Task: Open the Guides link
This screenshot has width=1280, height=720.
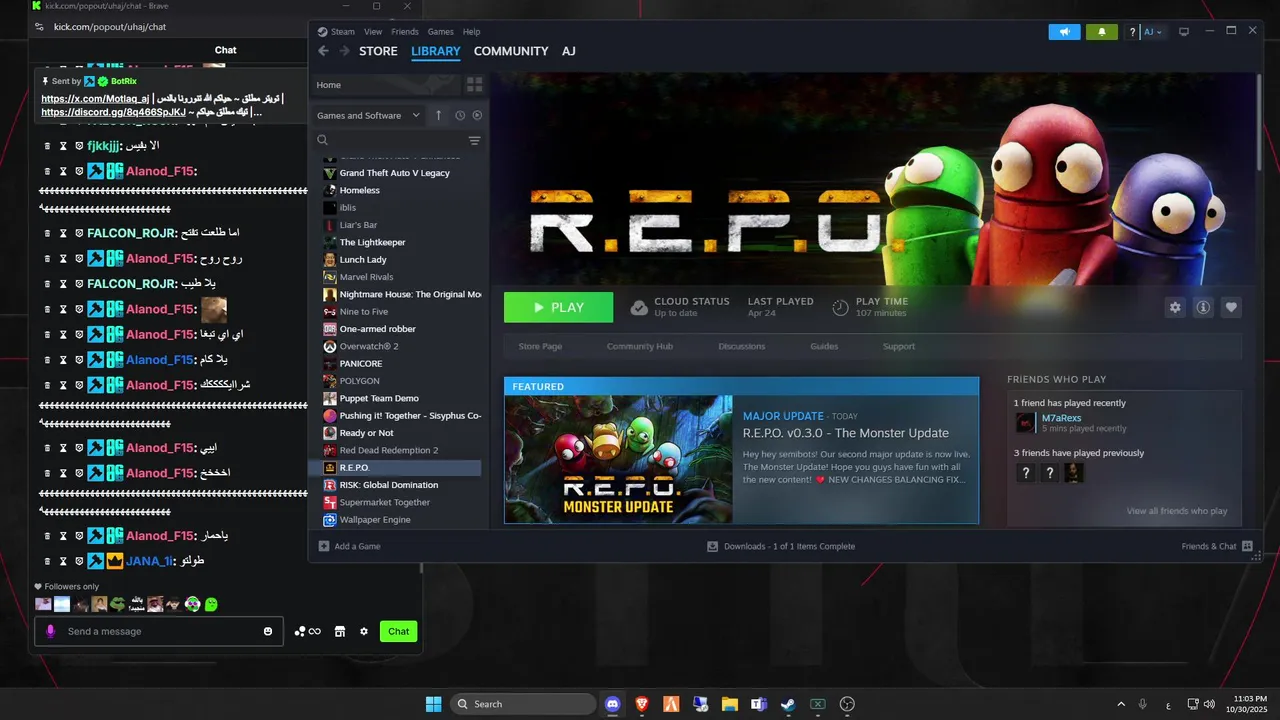Action: [824, 346]
